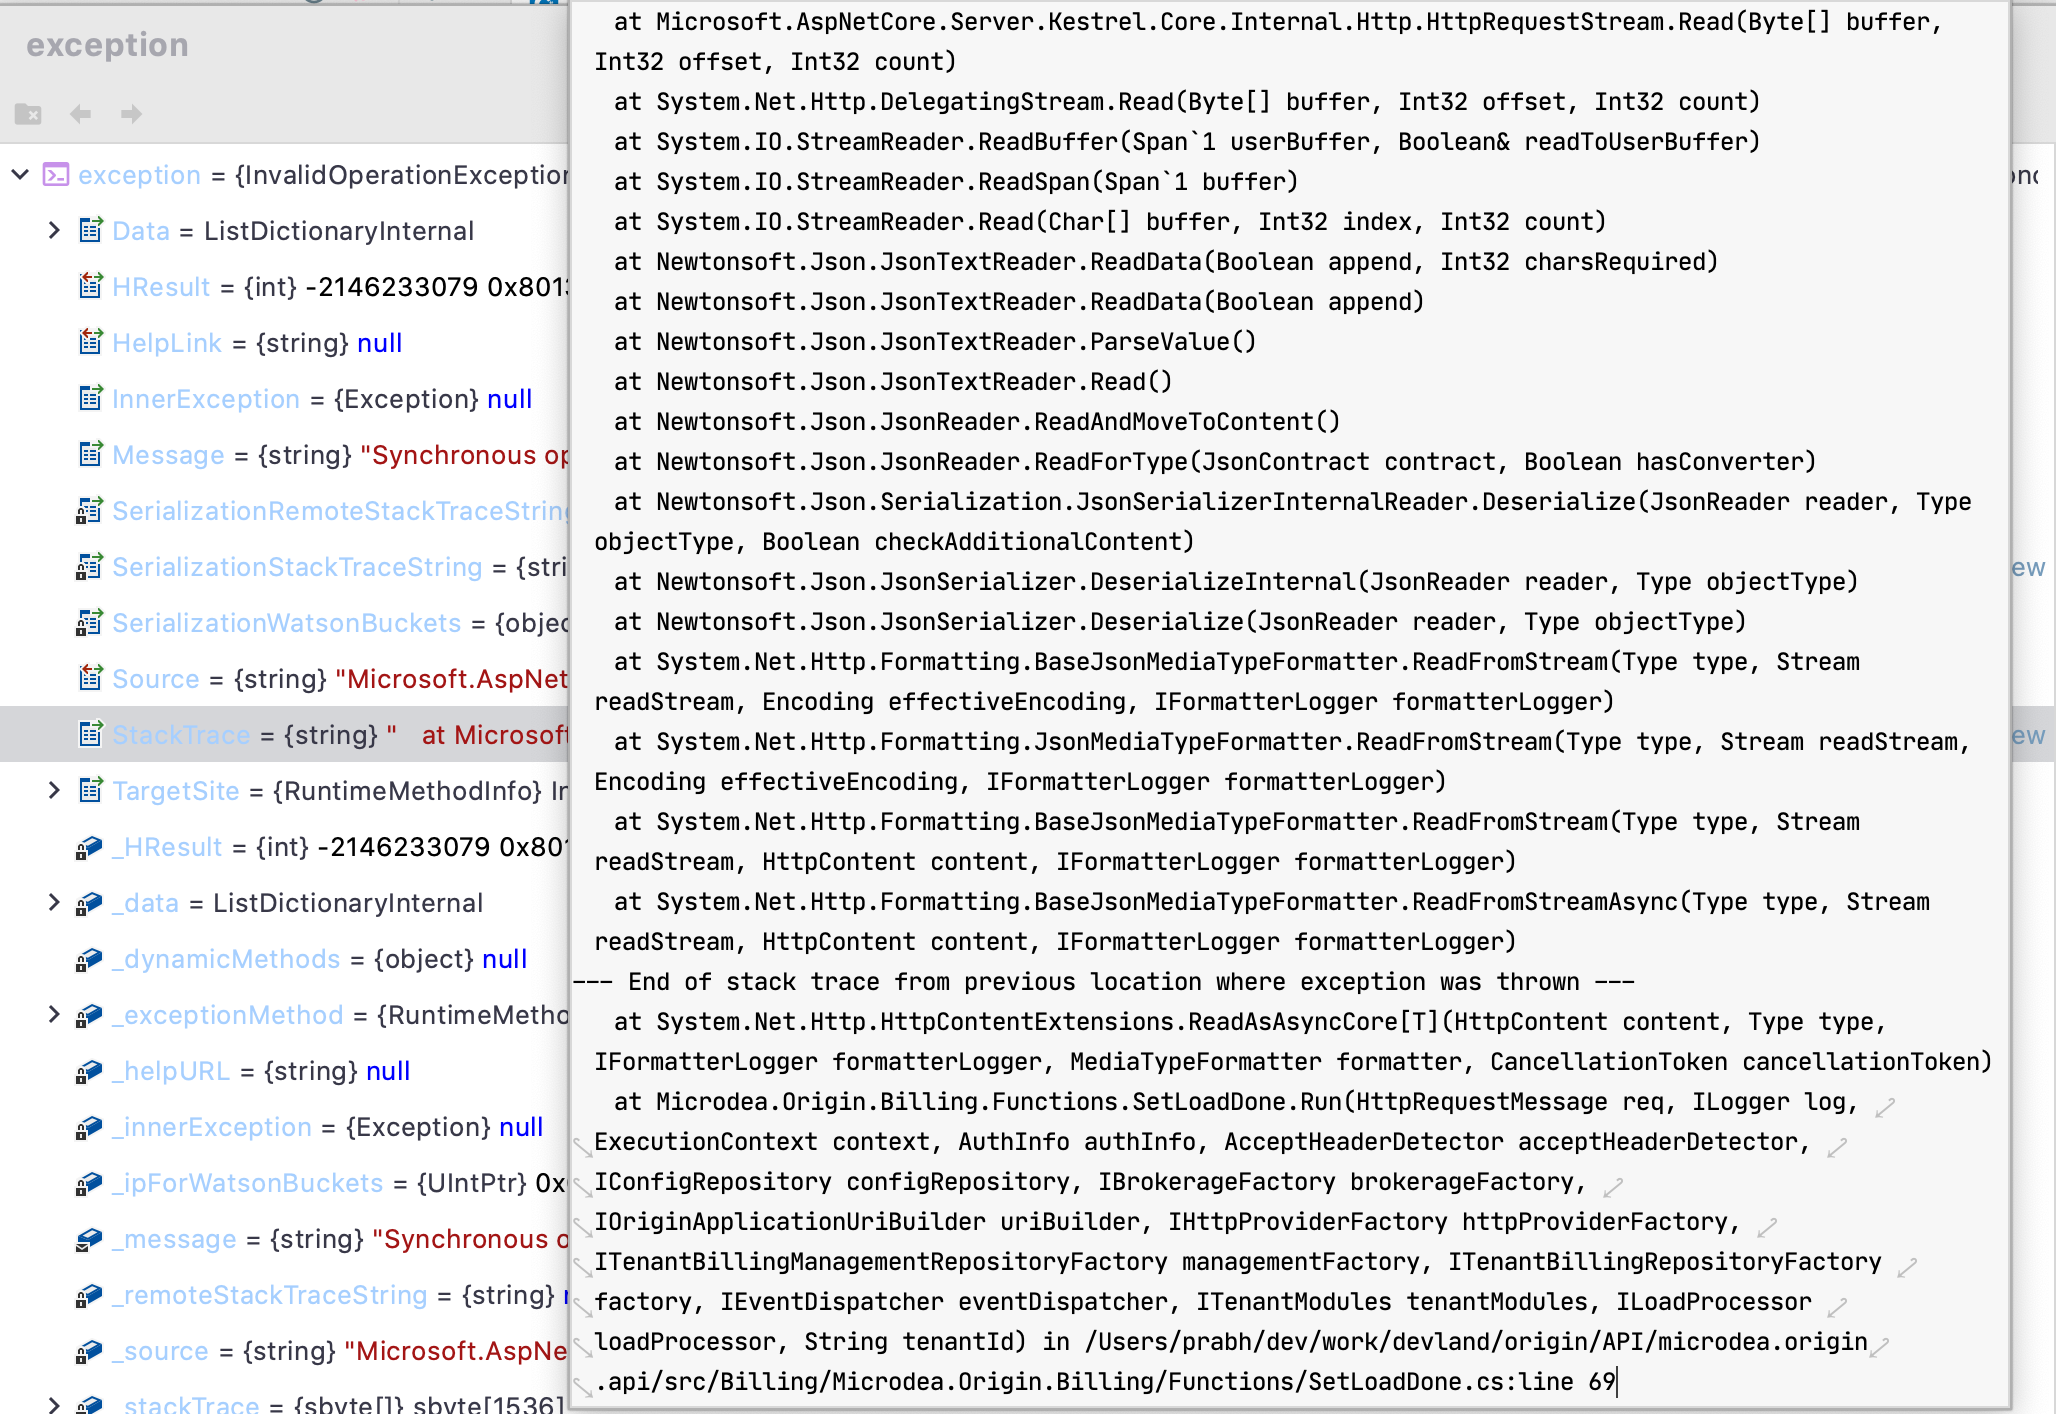Click the locked property icon on SerializationWatsonBuckets
This screenshot has height=1414, width=2056.
point(91,622)
